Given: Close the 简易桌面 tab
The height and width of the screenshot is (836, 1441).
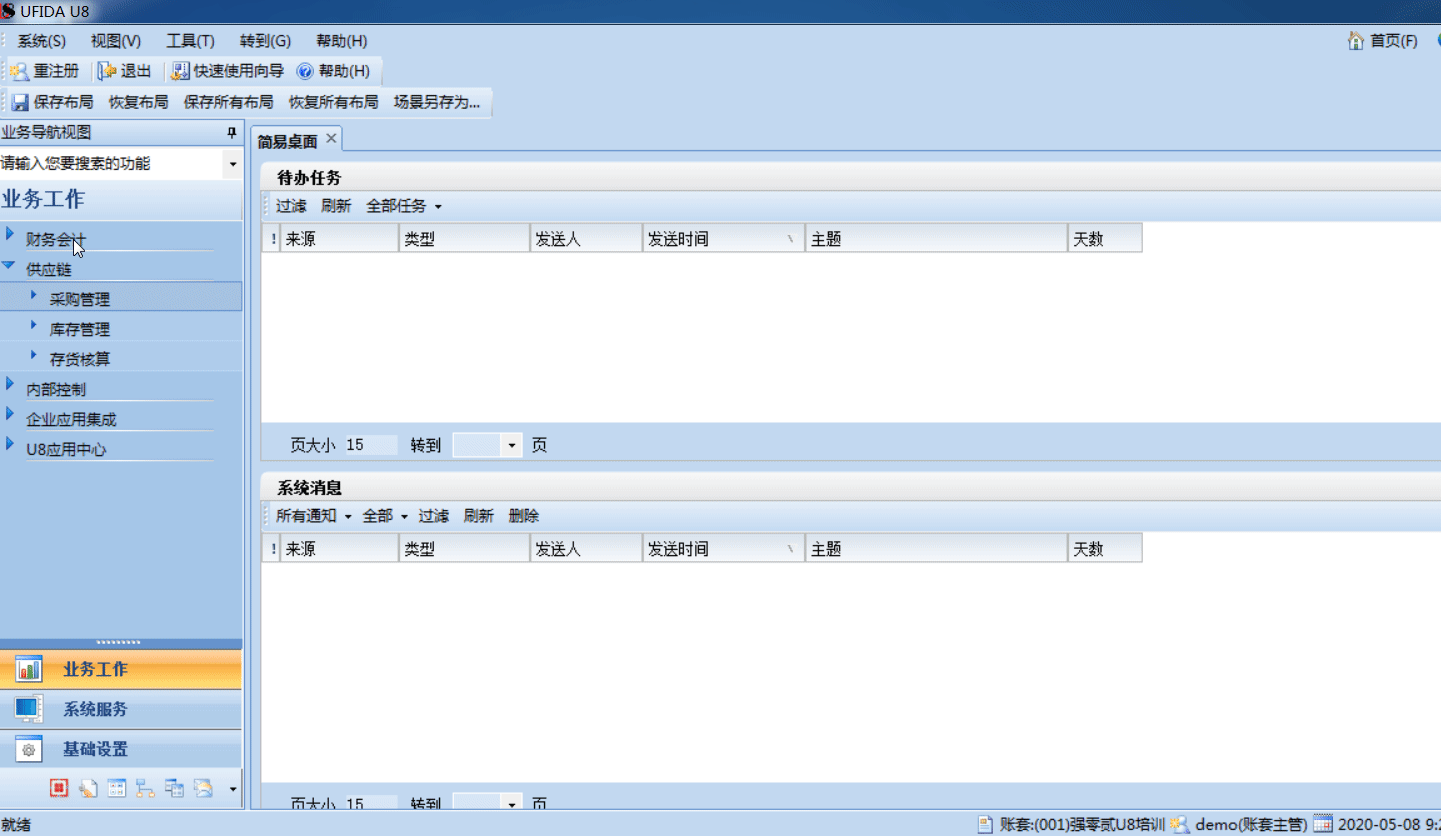Looking at the screenshot, I should [x=331, y=139].
